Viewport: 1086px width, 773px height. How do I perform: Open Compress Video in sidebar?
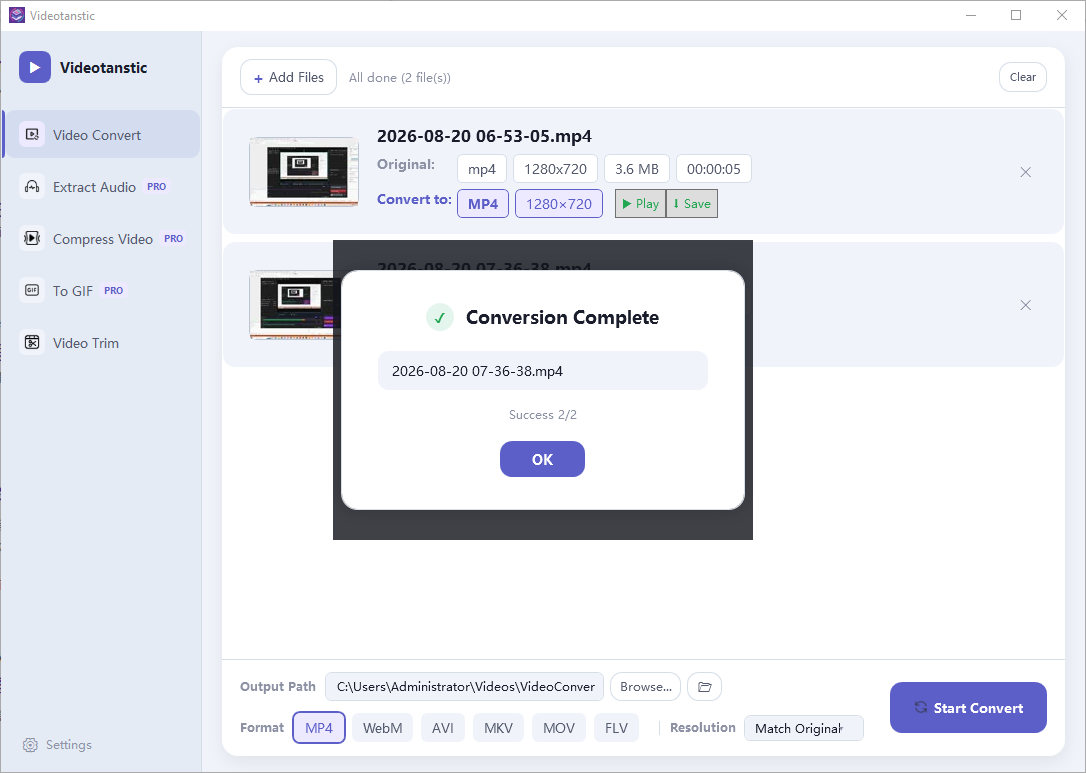pos(102,238)
